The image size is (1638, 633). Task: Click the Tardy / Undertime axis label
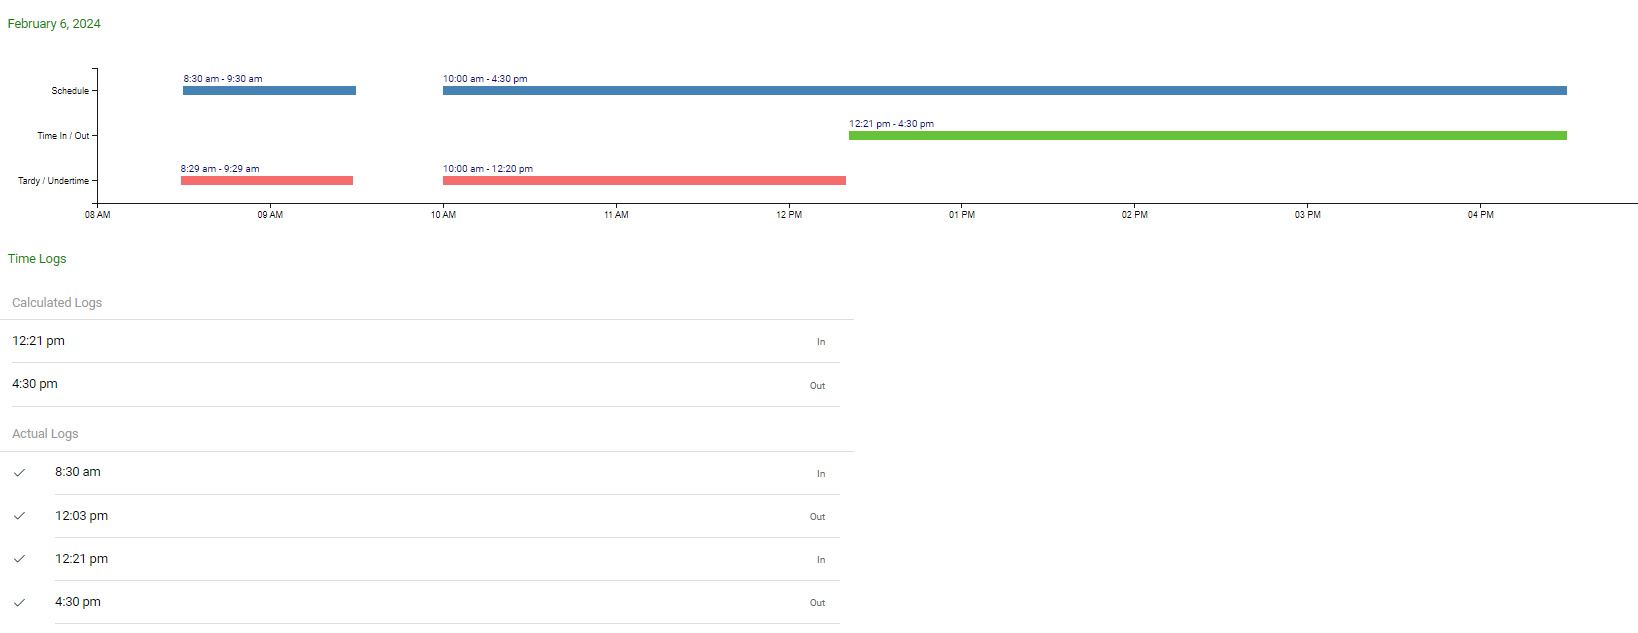tap(53, 181)
